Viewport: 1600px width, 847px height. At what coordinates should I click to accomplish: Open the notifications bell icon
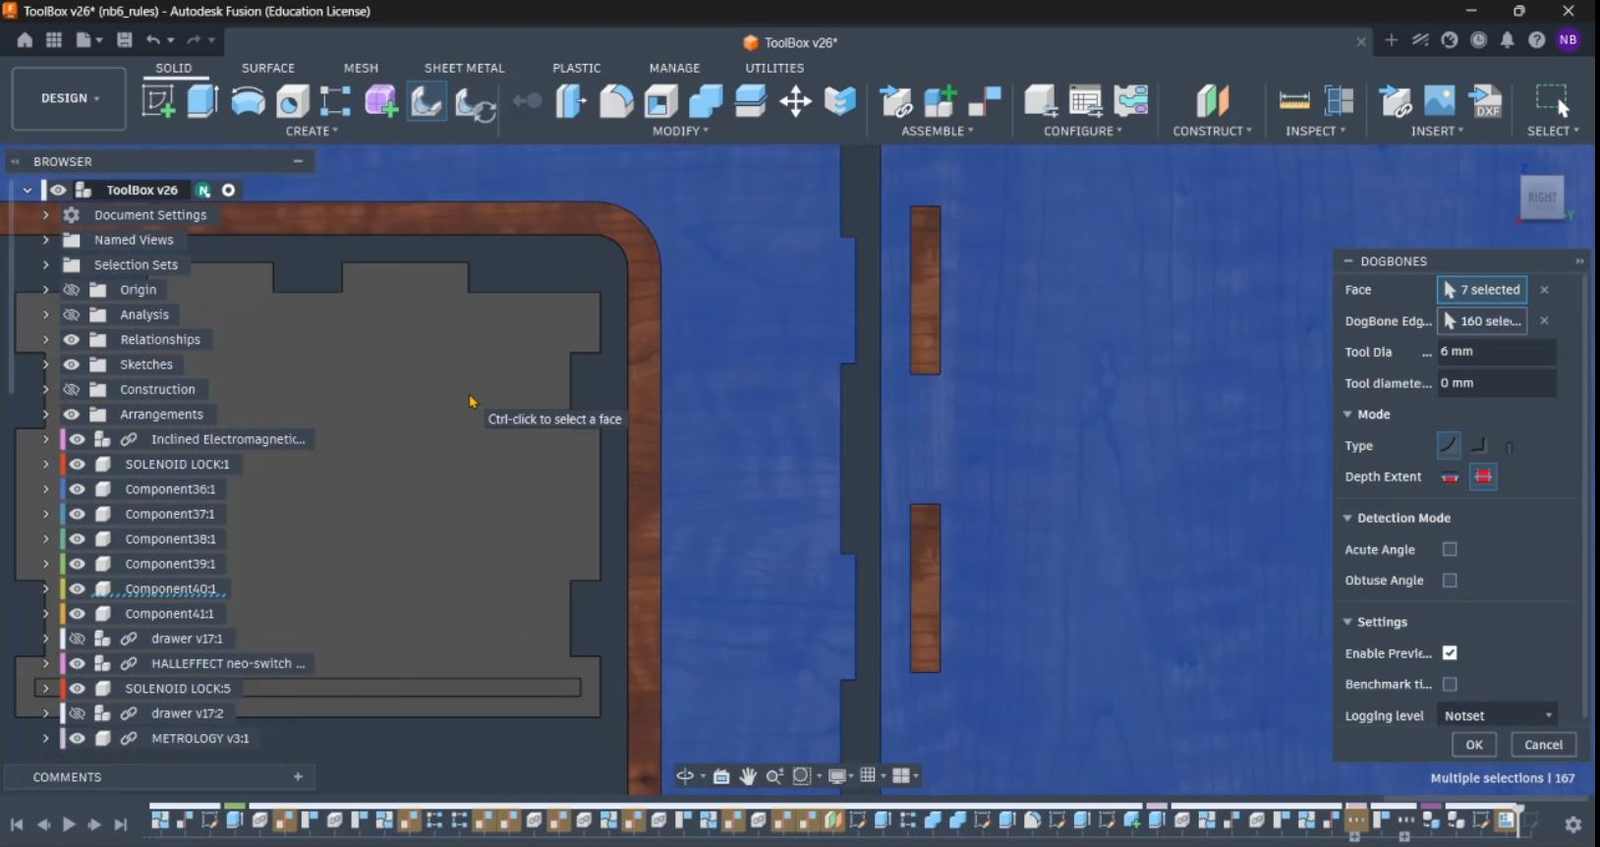[x=1507, y=40]
